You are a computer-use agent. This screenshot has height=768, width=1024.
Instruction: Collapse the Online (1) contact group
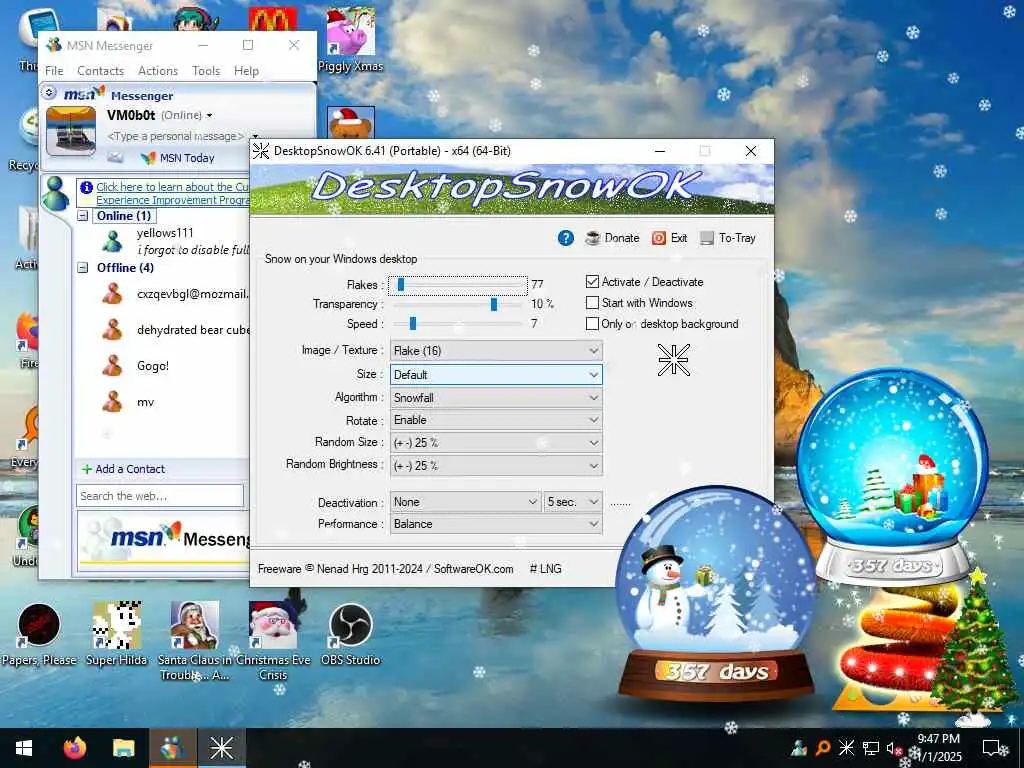coord(83,216)
